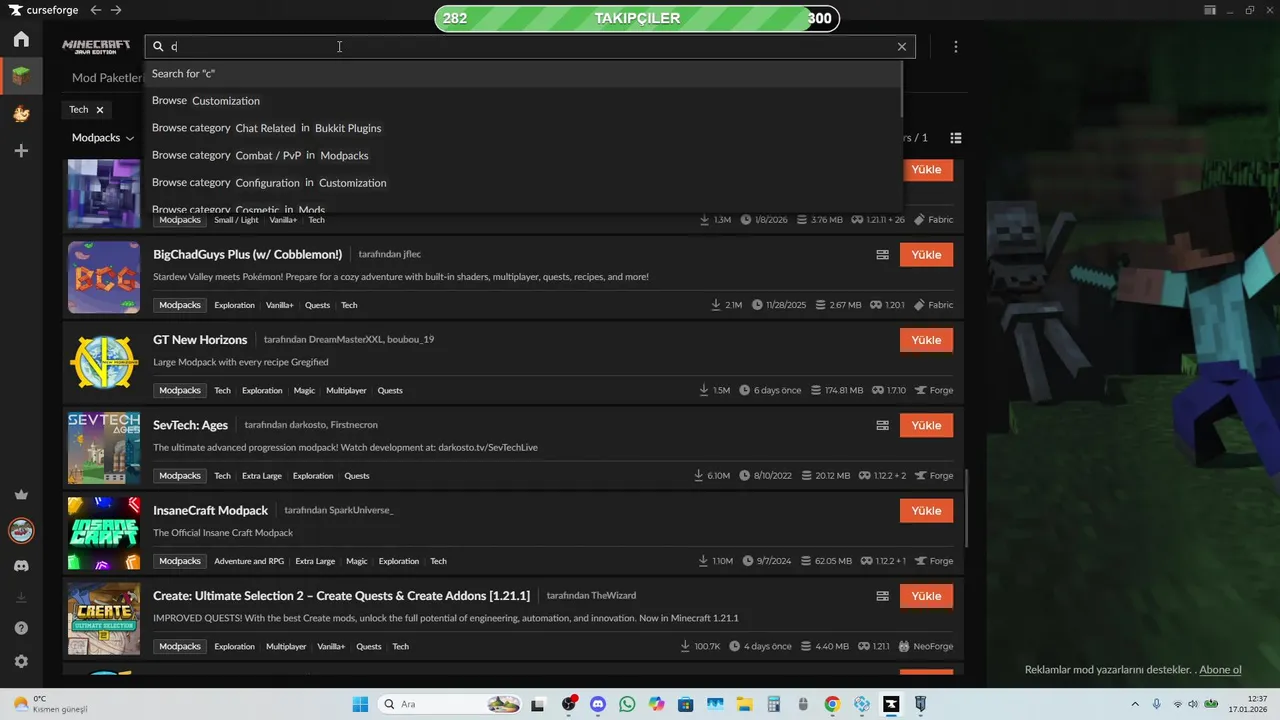
Task: Go forward with the right arrow
Action: [x=116, y=10]
